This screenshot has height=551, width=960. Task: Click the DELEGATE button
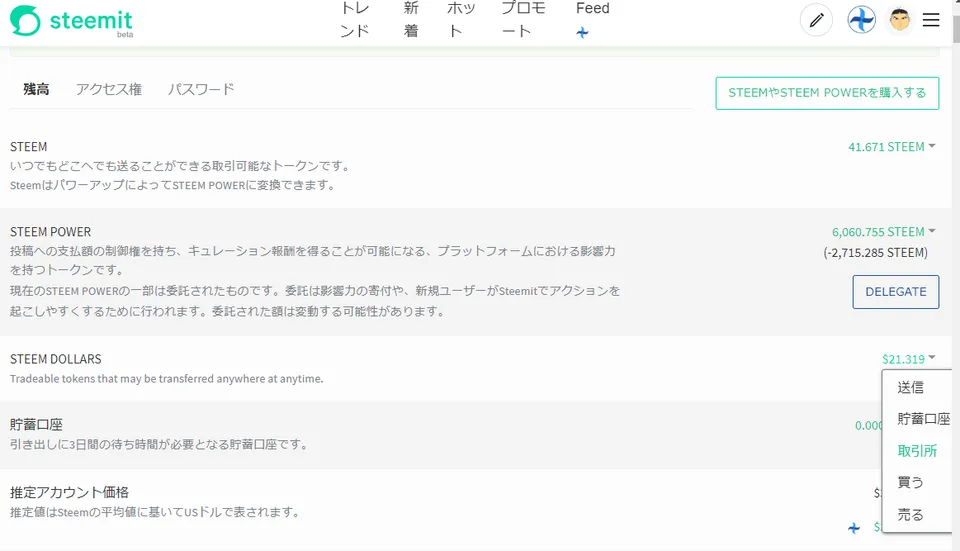point(896,292)
